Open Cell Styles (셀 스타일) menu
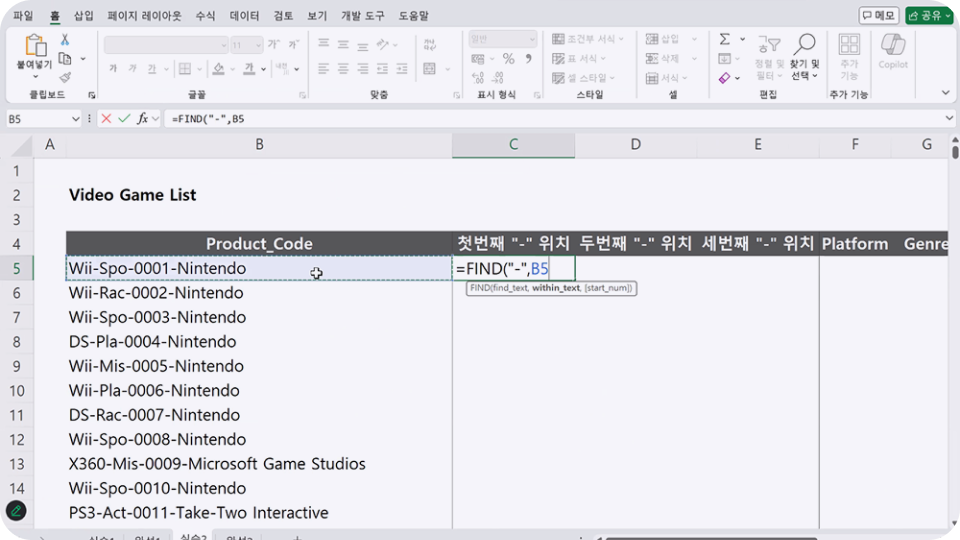This screenshot has width=960, height=540. click(x=583, y=78)
